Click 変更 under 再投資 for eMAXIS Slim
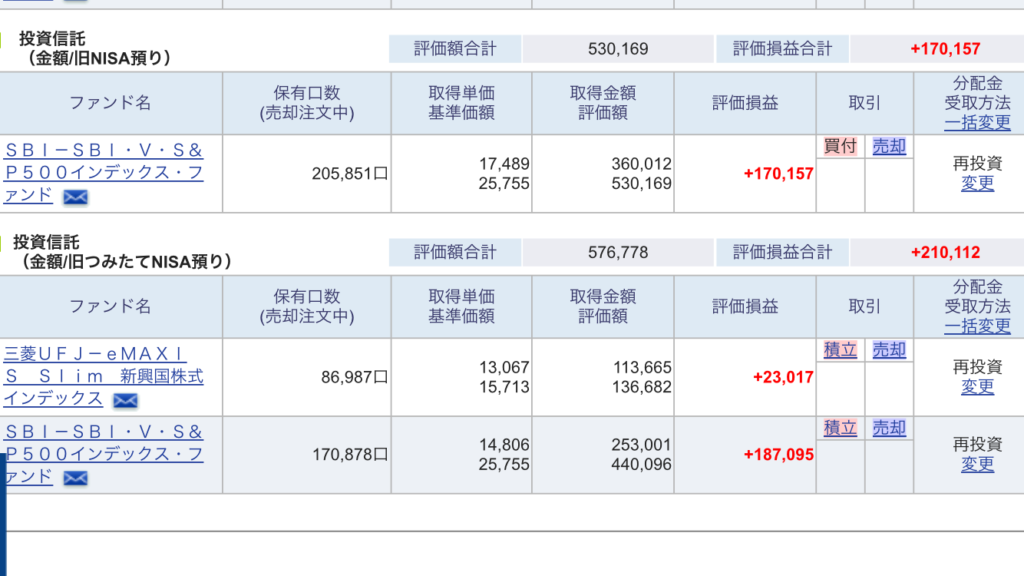Image resolution: width=1024 pixels, height=576 pixels. (977, 386)
